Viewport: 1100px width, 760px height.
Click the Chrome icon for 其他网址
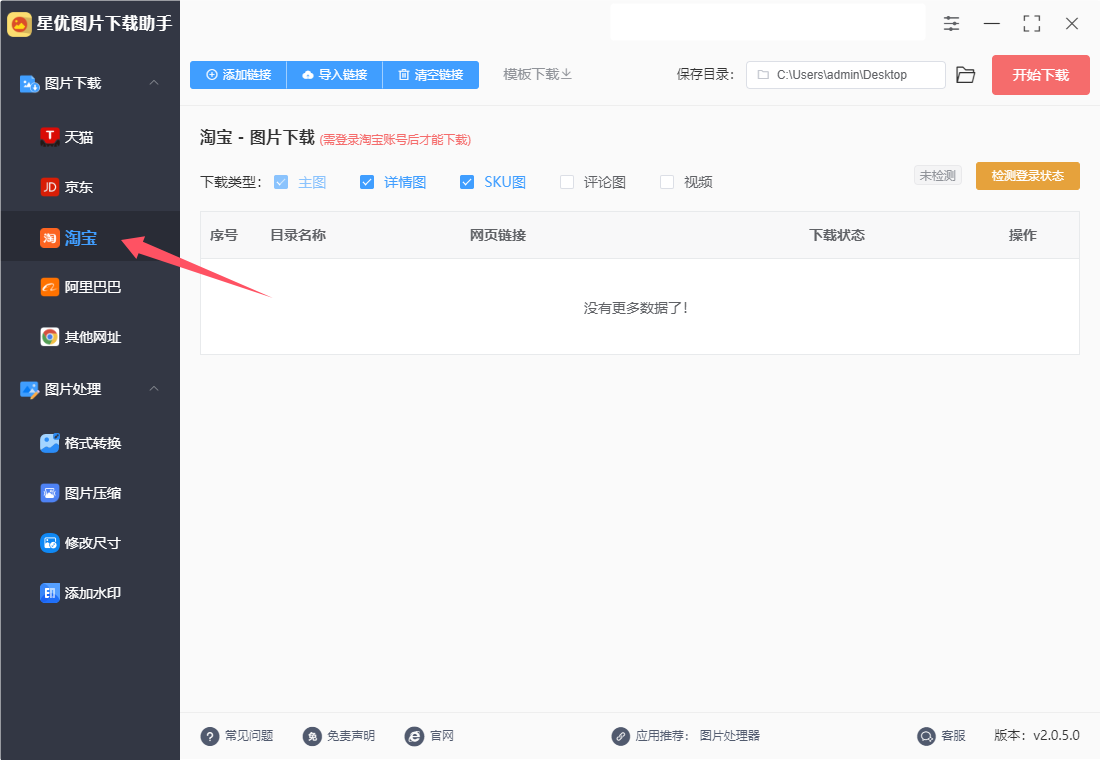pyautogui.click(x=49, y=337)
